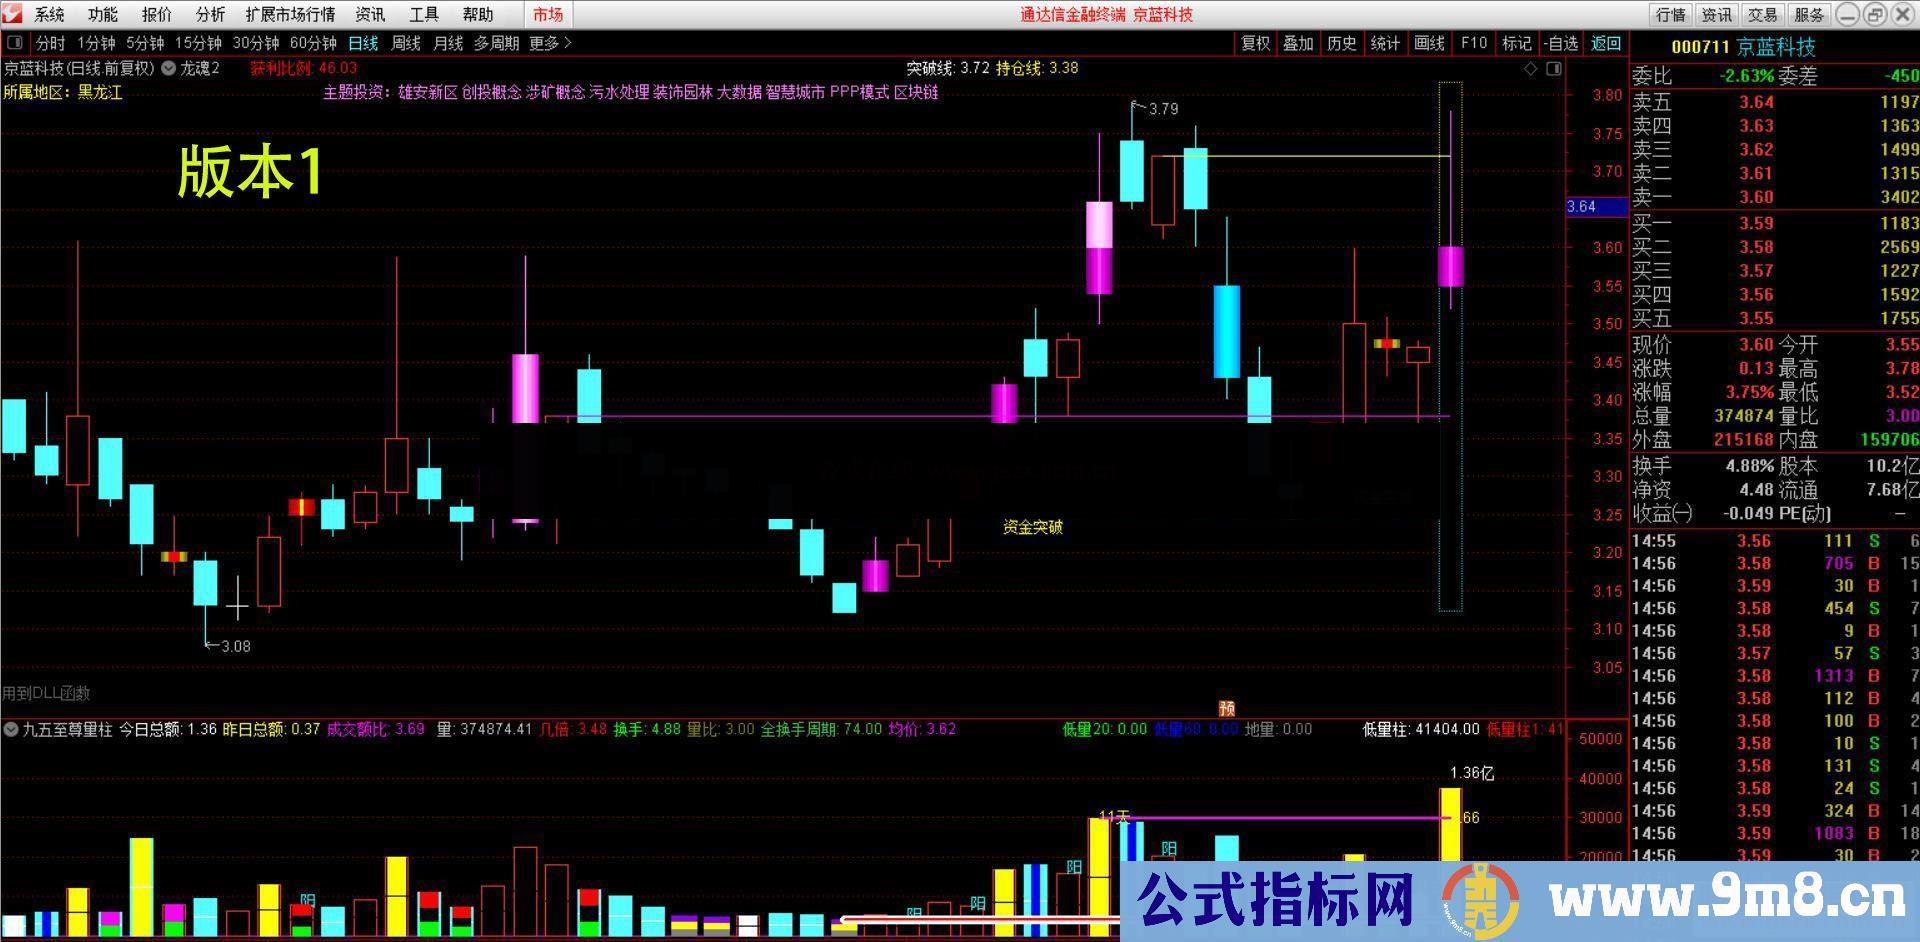Click the 资讯 top-right button

pos(1716,14)
